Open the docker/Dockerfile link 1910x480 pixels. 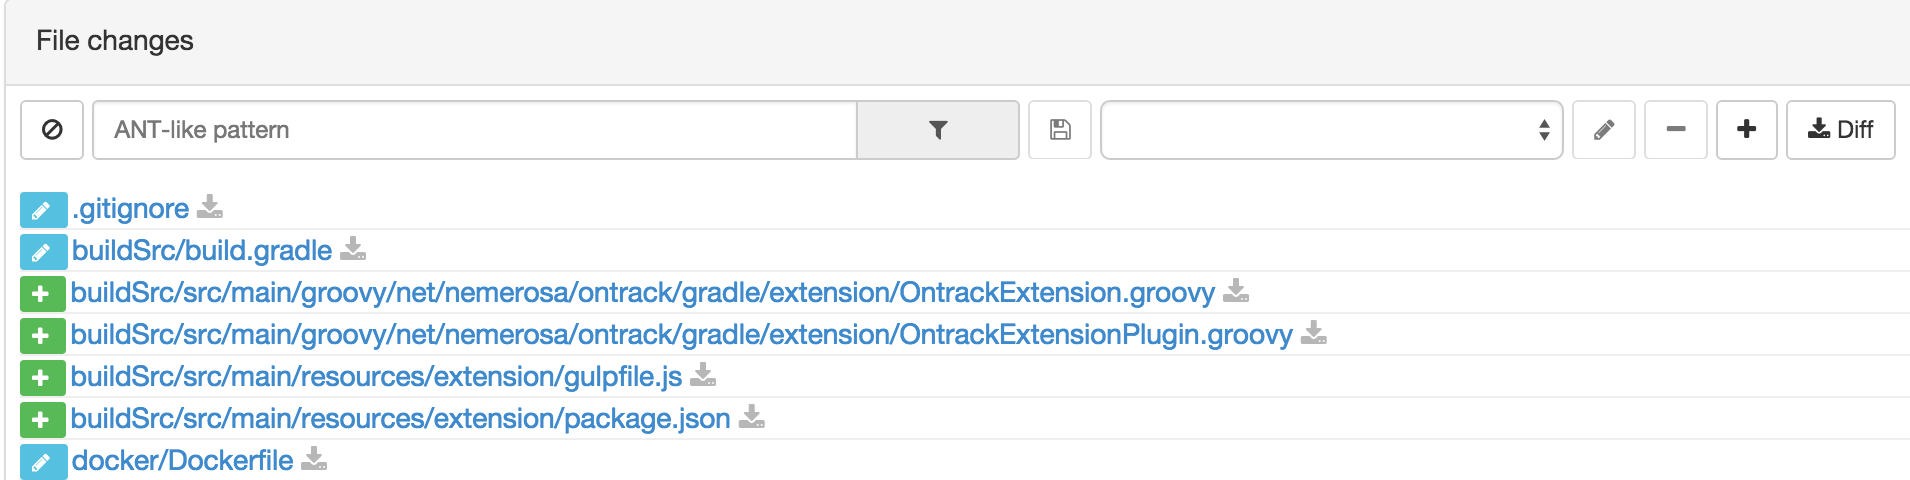pyautogui.click(x=182, y=461)
